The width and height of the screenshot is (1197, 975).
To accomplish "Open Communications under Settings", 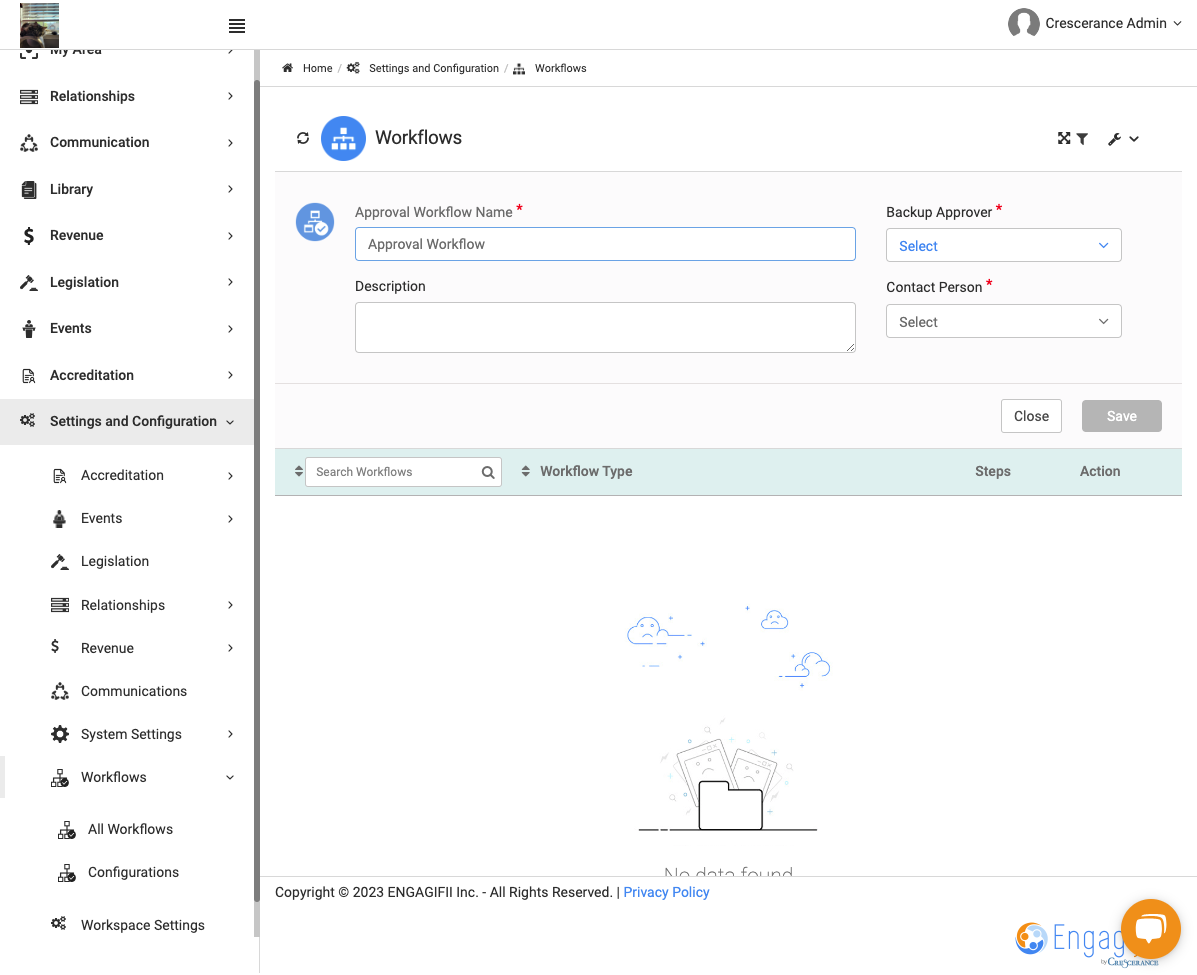I will (134, 691).
